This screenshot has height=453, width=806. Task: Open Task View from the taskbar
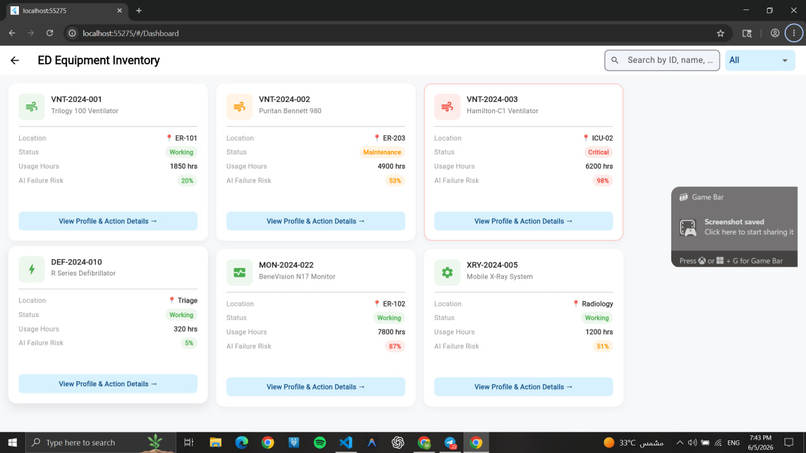pos(189,442)
